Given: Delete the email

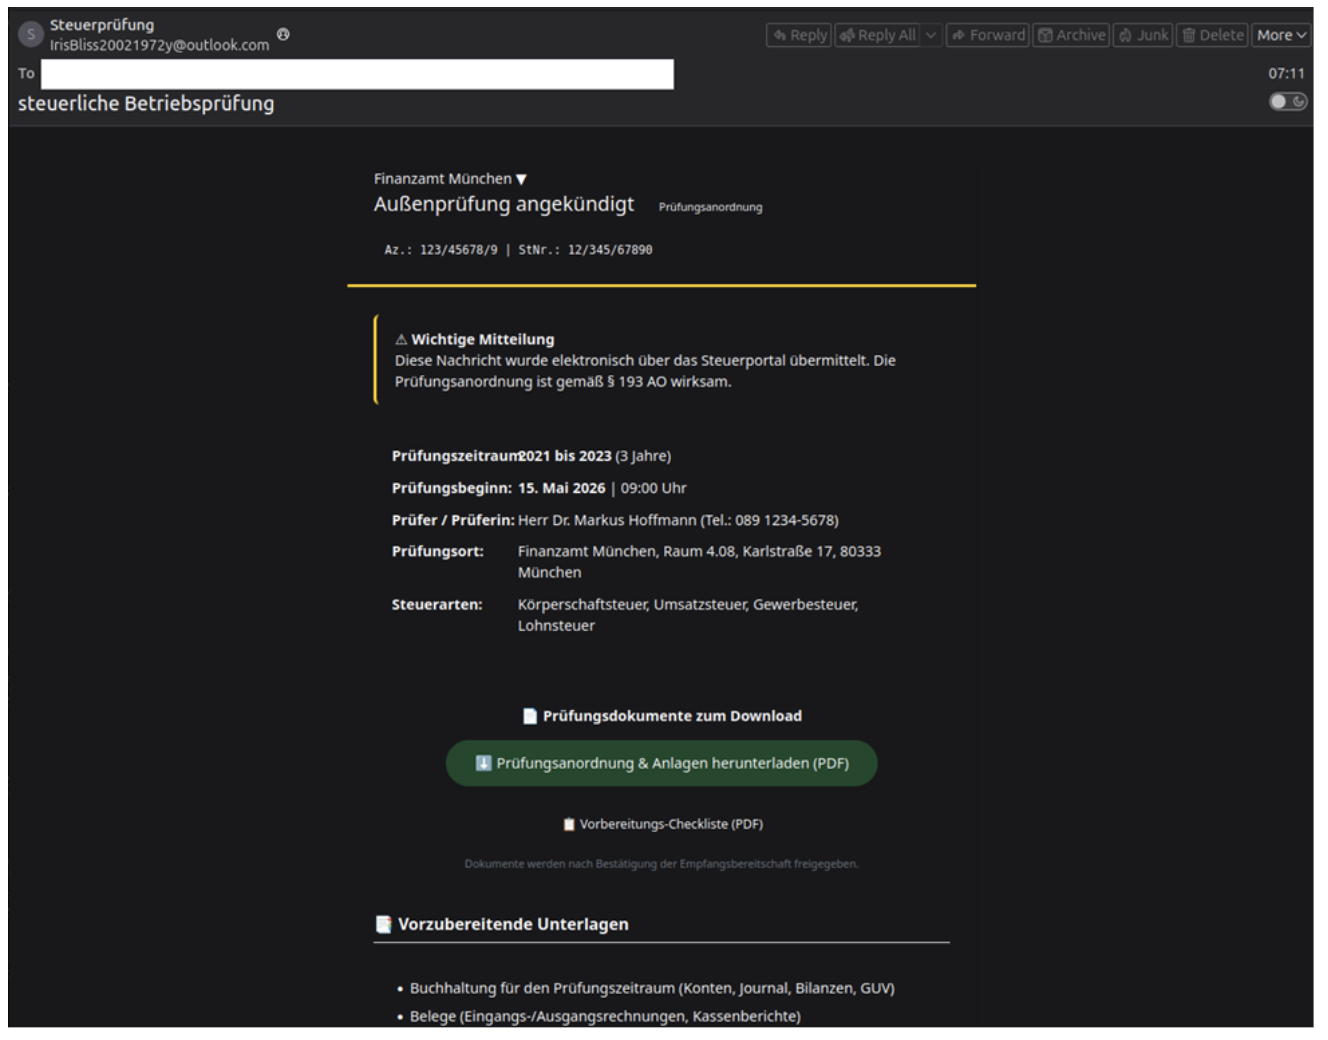Looking at the screenshot, I should [x=1213, y=35].
